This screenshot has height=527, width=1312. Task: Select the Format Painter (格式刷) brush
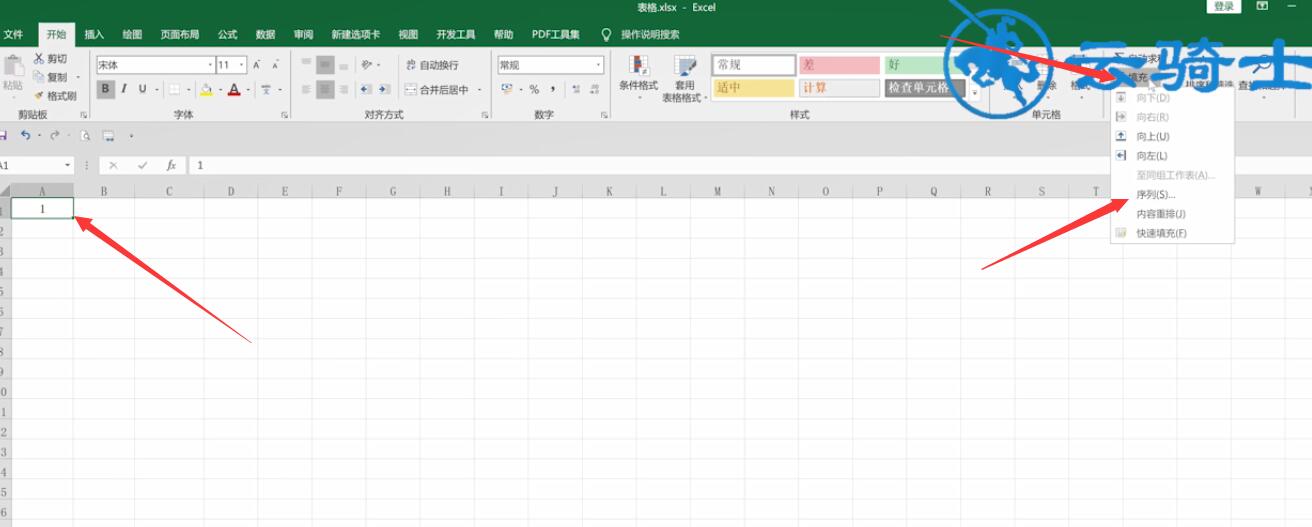click(39, 96)
